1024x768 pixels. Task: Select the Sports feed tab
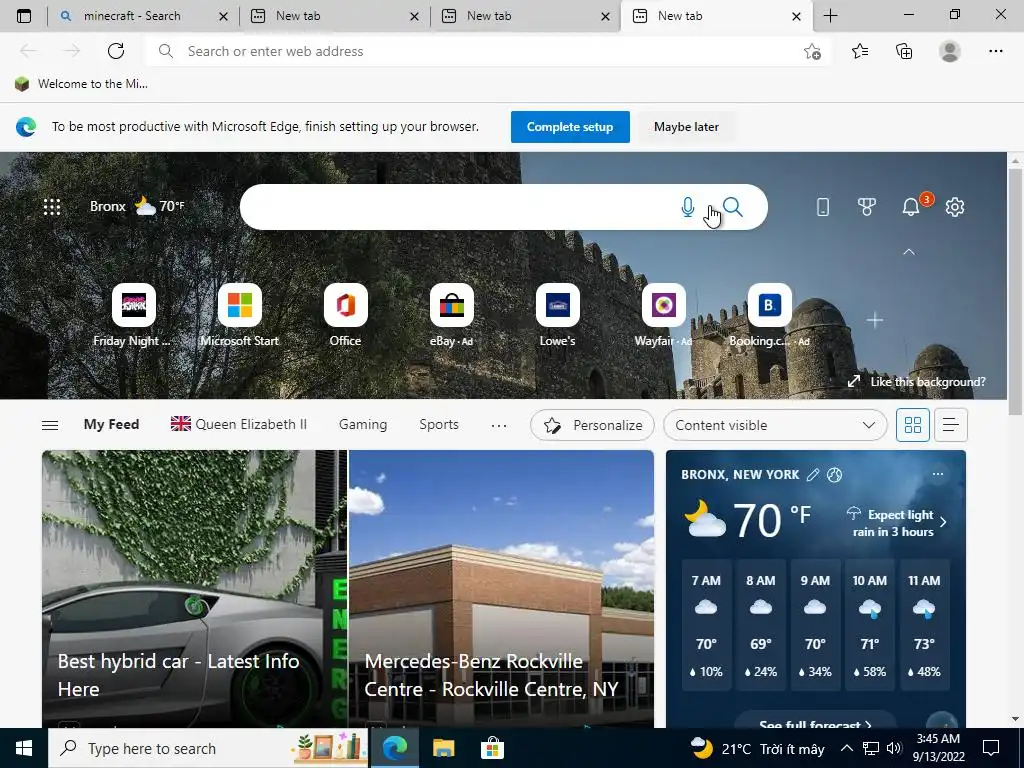(x=439, y=424)
